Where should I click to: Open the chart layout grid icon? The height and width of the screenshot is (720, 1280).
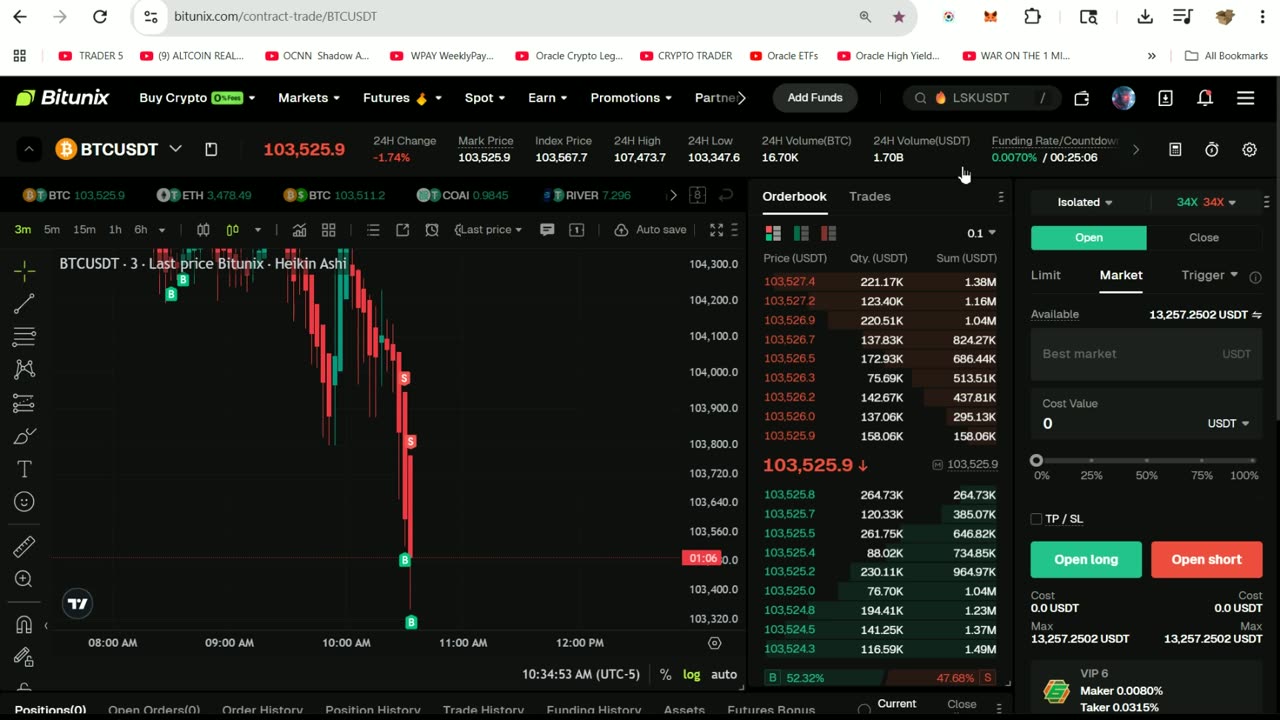[x=328, y=230]
